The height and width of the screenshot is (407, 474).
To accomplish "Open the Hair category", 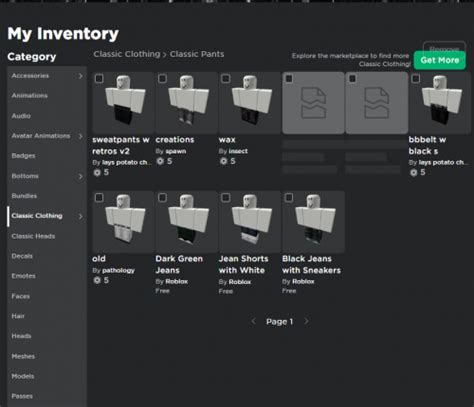I will click(x=18, y=316).
